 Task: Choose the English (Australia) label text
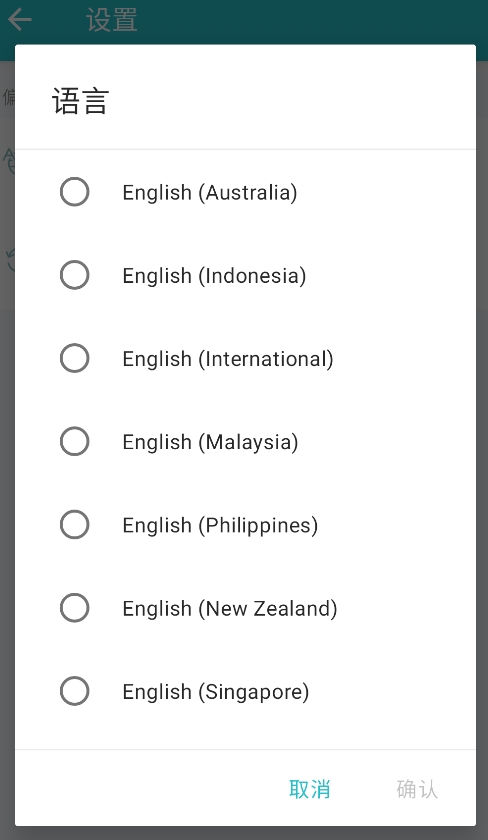pyautogui.click(x=209, y=193)
